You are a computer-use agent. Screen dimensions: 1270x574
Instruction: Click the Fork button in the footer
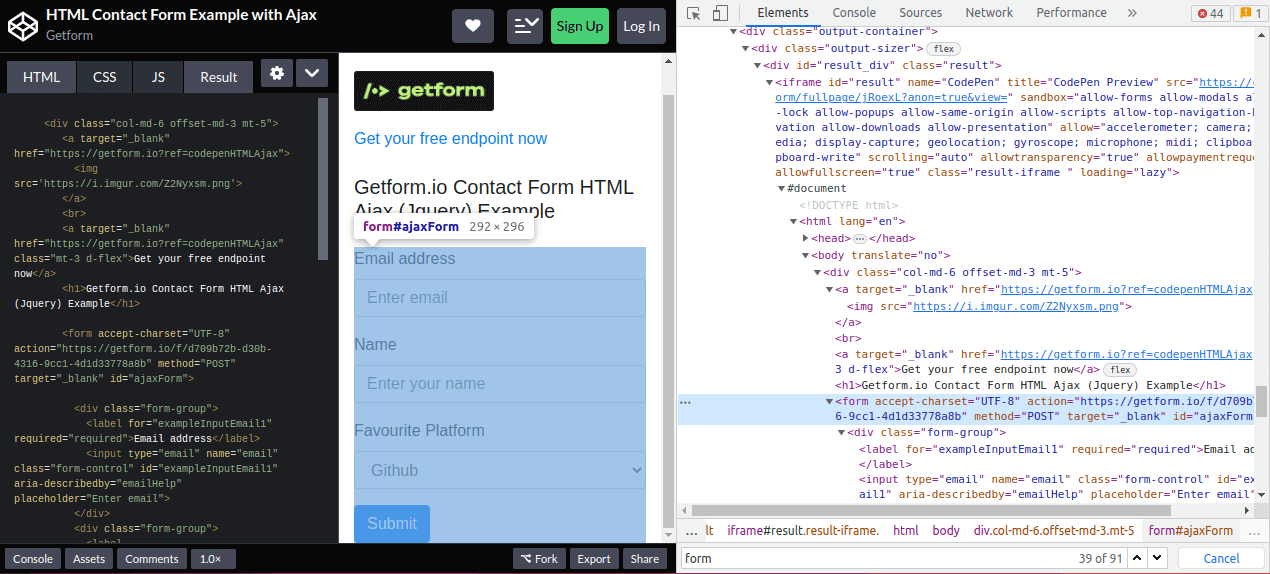point(538,559)
